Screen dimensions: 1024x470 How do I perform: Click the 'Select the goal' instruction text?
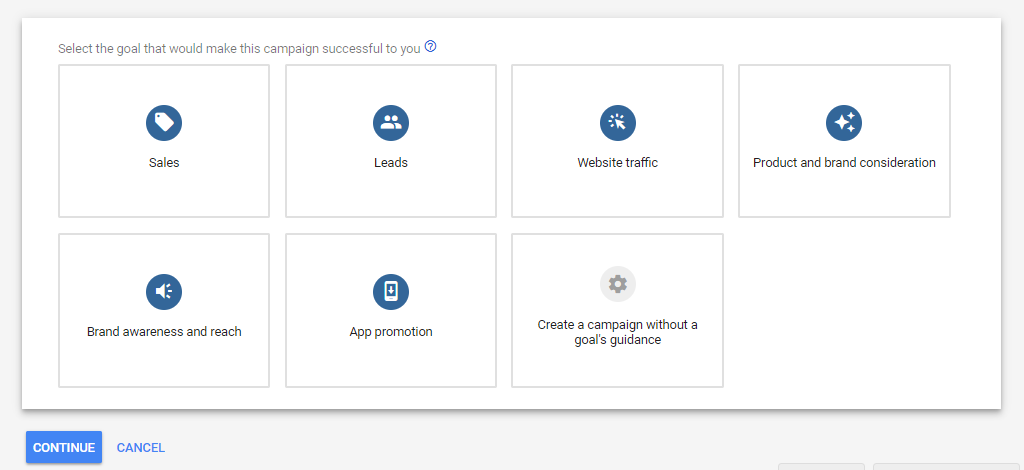[239, 49]
